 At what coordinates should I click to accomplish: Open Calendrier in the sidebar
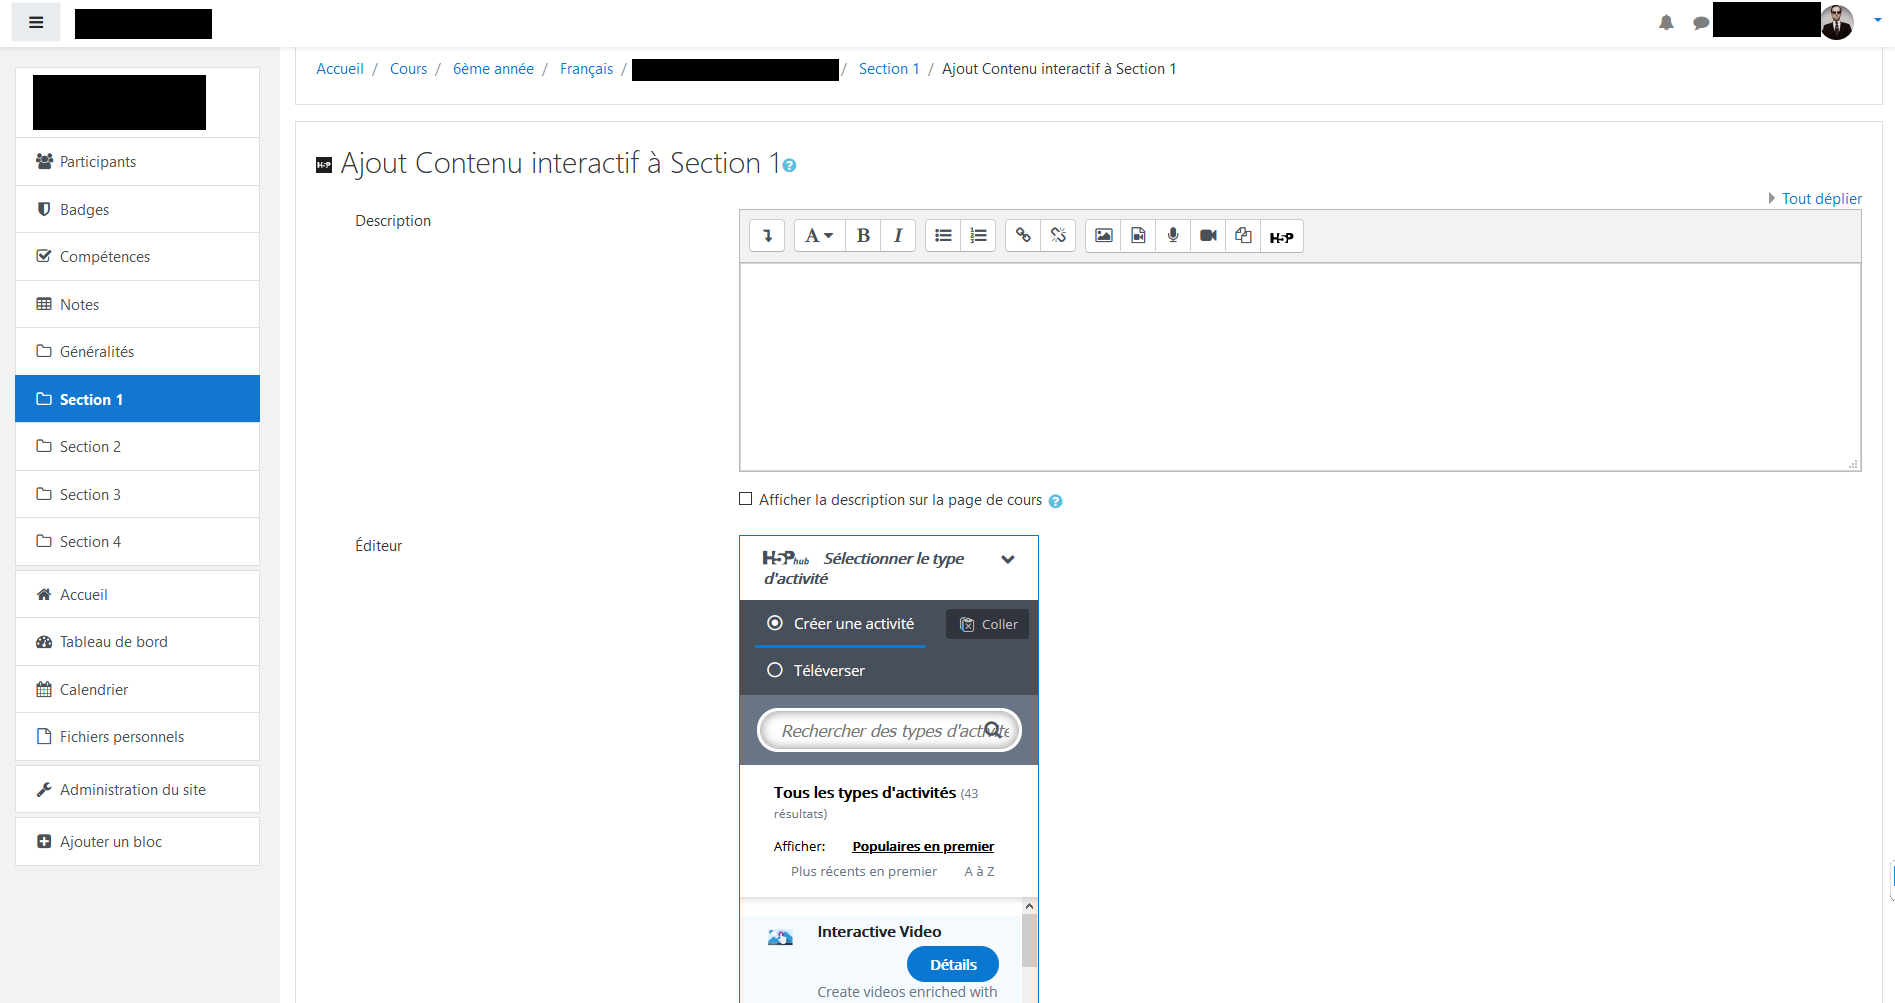(x=138, y=689)
